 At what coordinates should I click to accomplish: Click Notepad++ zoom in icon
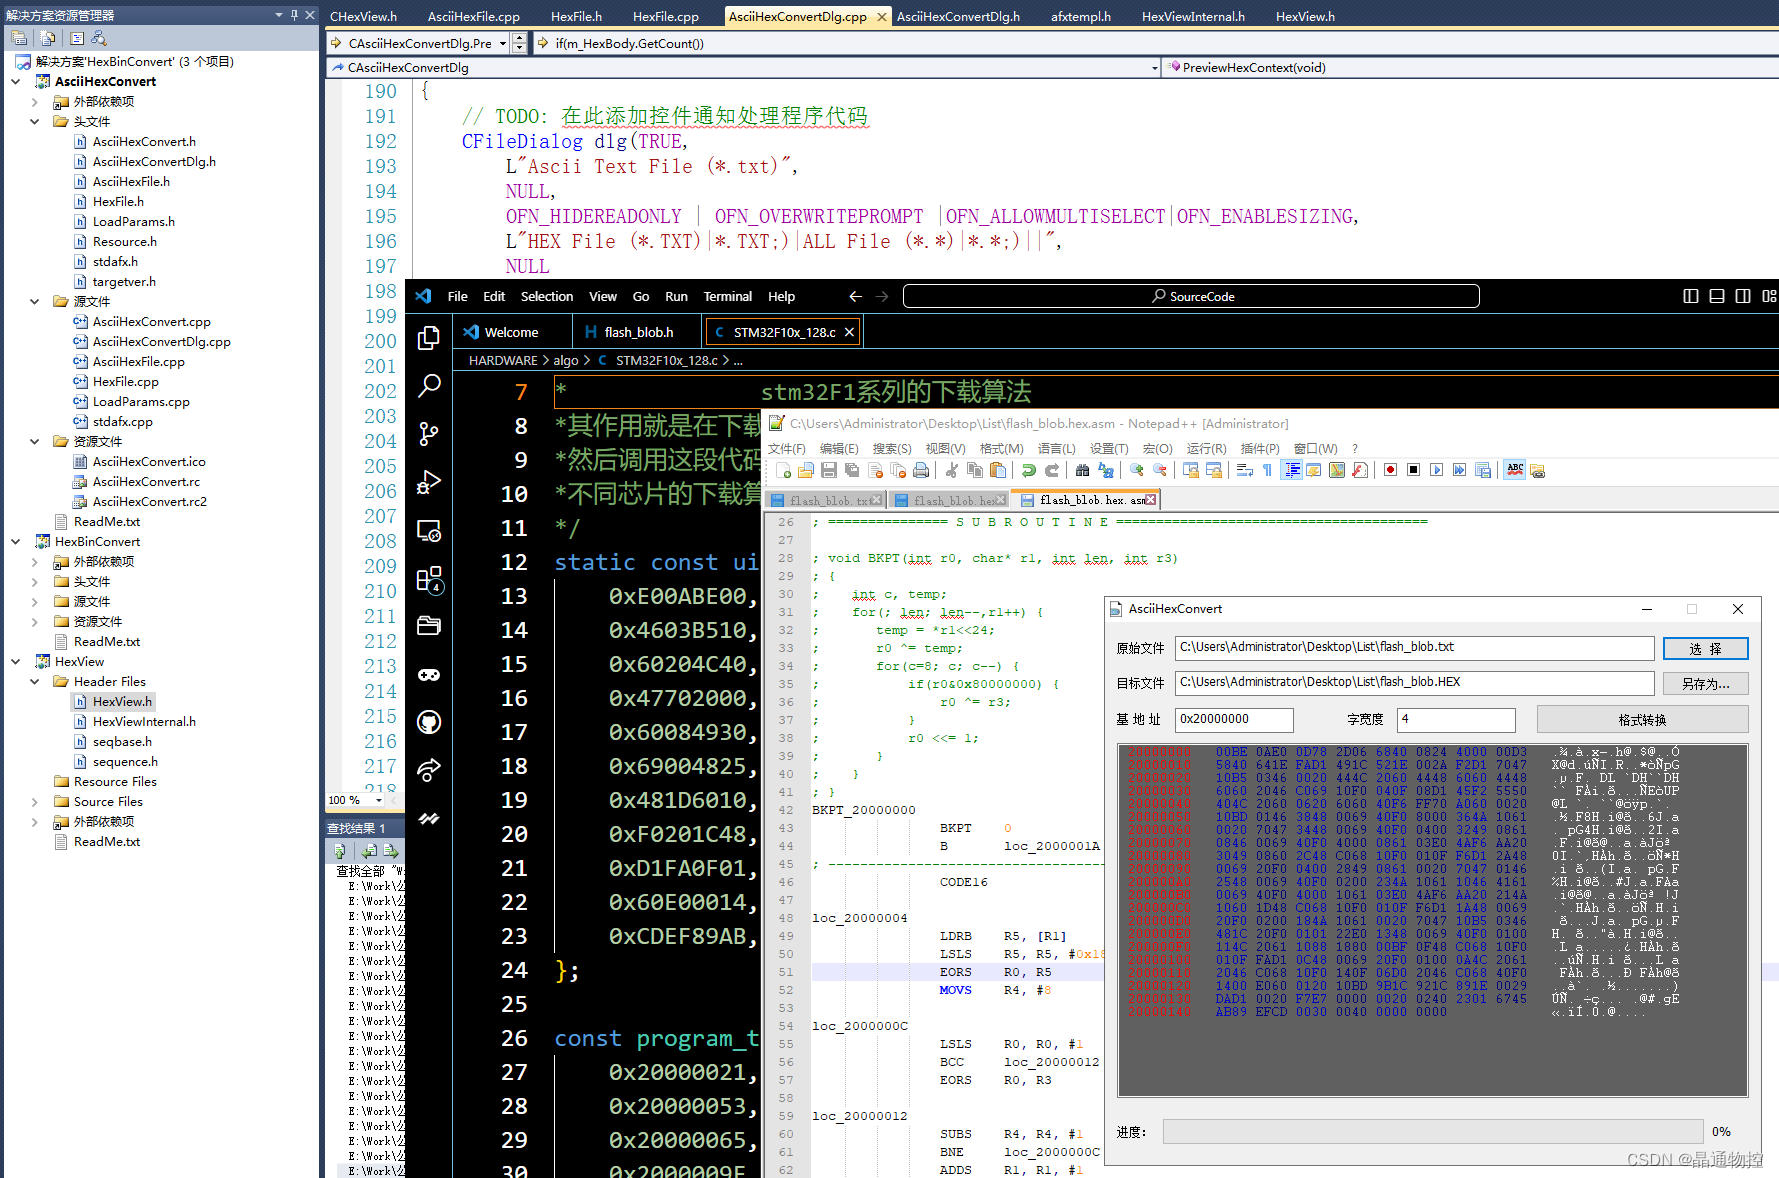pos(1137,470)
